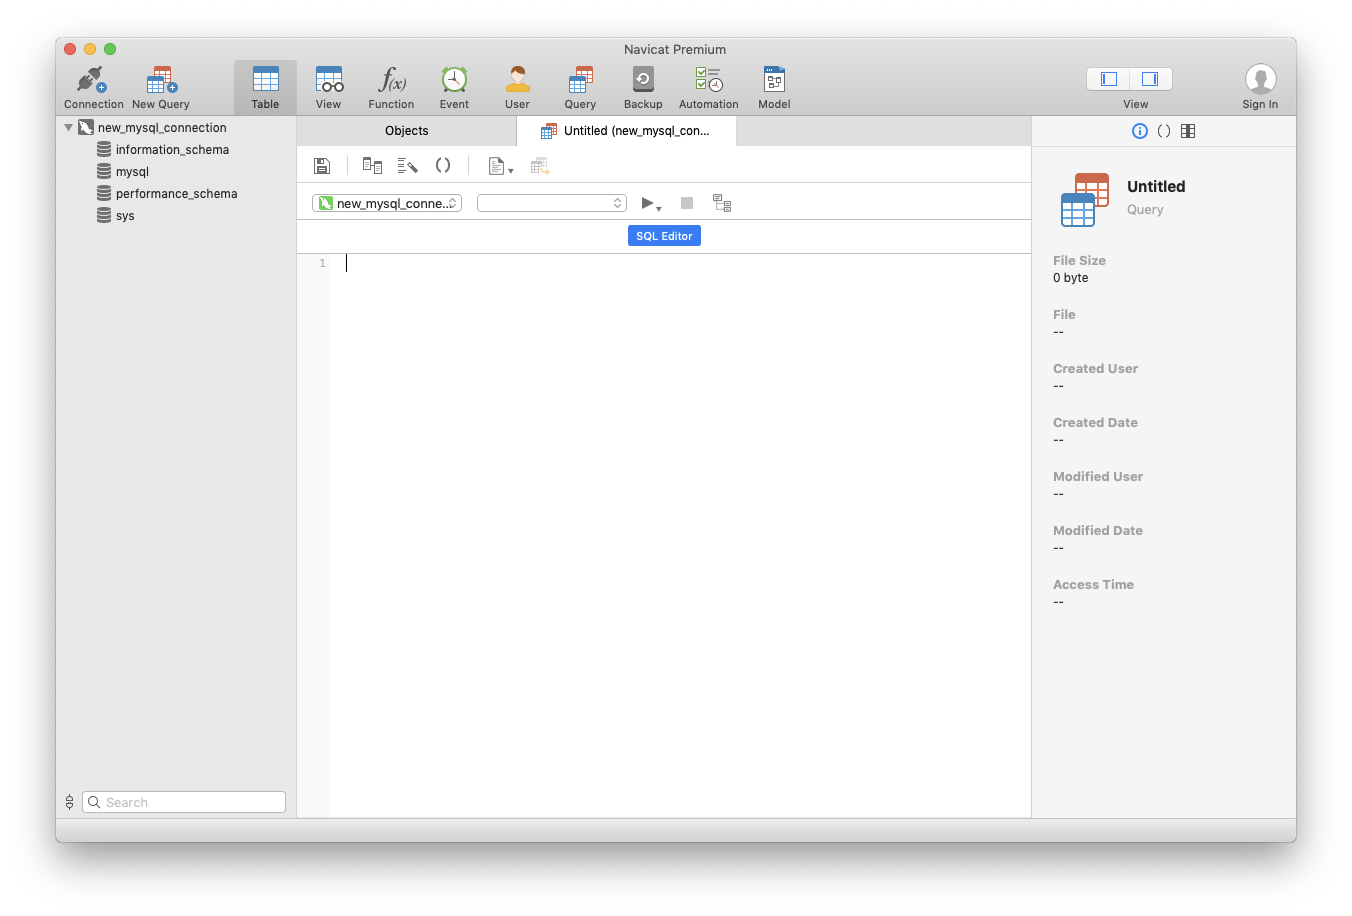Viewport: 1352px width, 916px height.
Task: Beautify SQL with the format icon
Action: pyautogui.click(x=407, y=166)
